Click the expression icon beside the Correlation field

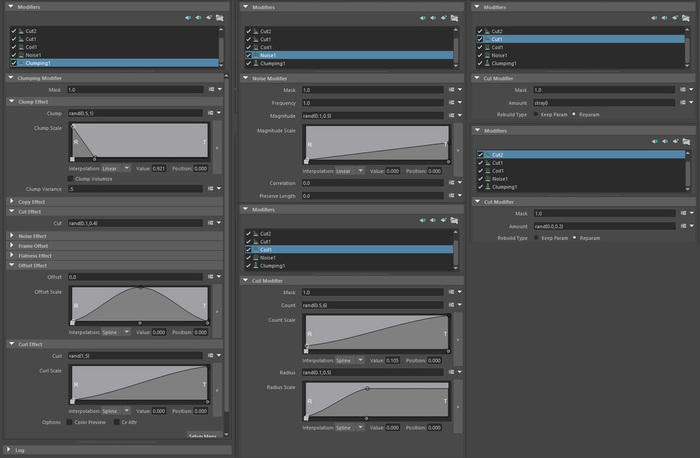click(452, 183)
